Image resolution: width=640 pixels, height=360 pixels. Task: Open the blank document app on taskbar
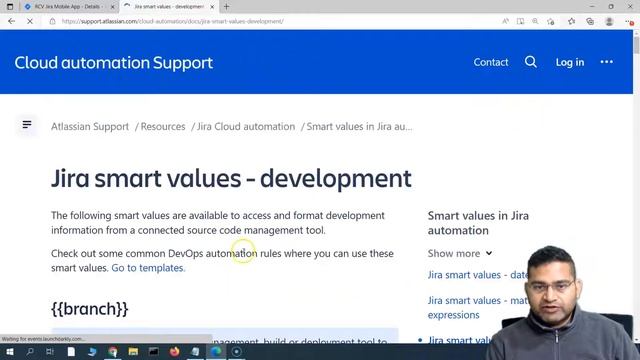click(71, 351)
